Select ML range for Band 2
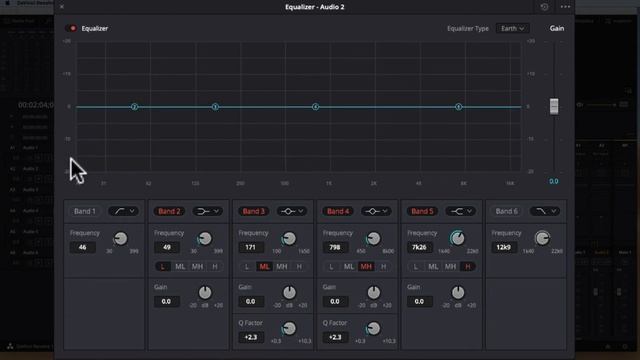The height and width of the screenshot is (360, 640). (x=180, y=267)
